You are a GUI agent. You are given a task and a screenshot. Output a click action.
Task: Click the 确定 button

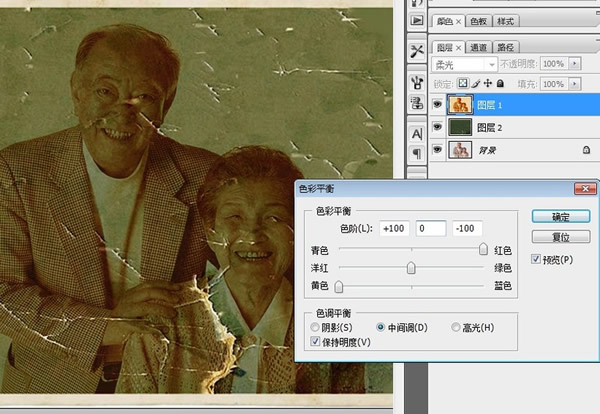[x=561, y=216]
